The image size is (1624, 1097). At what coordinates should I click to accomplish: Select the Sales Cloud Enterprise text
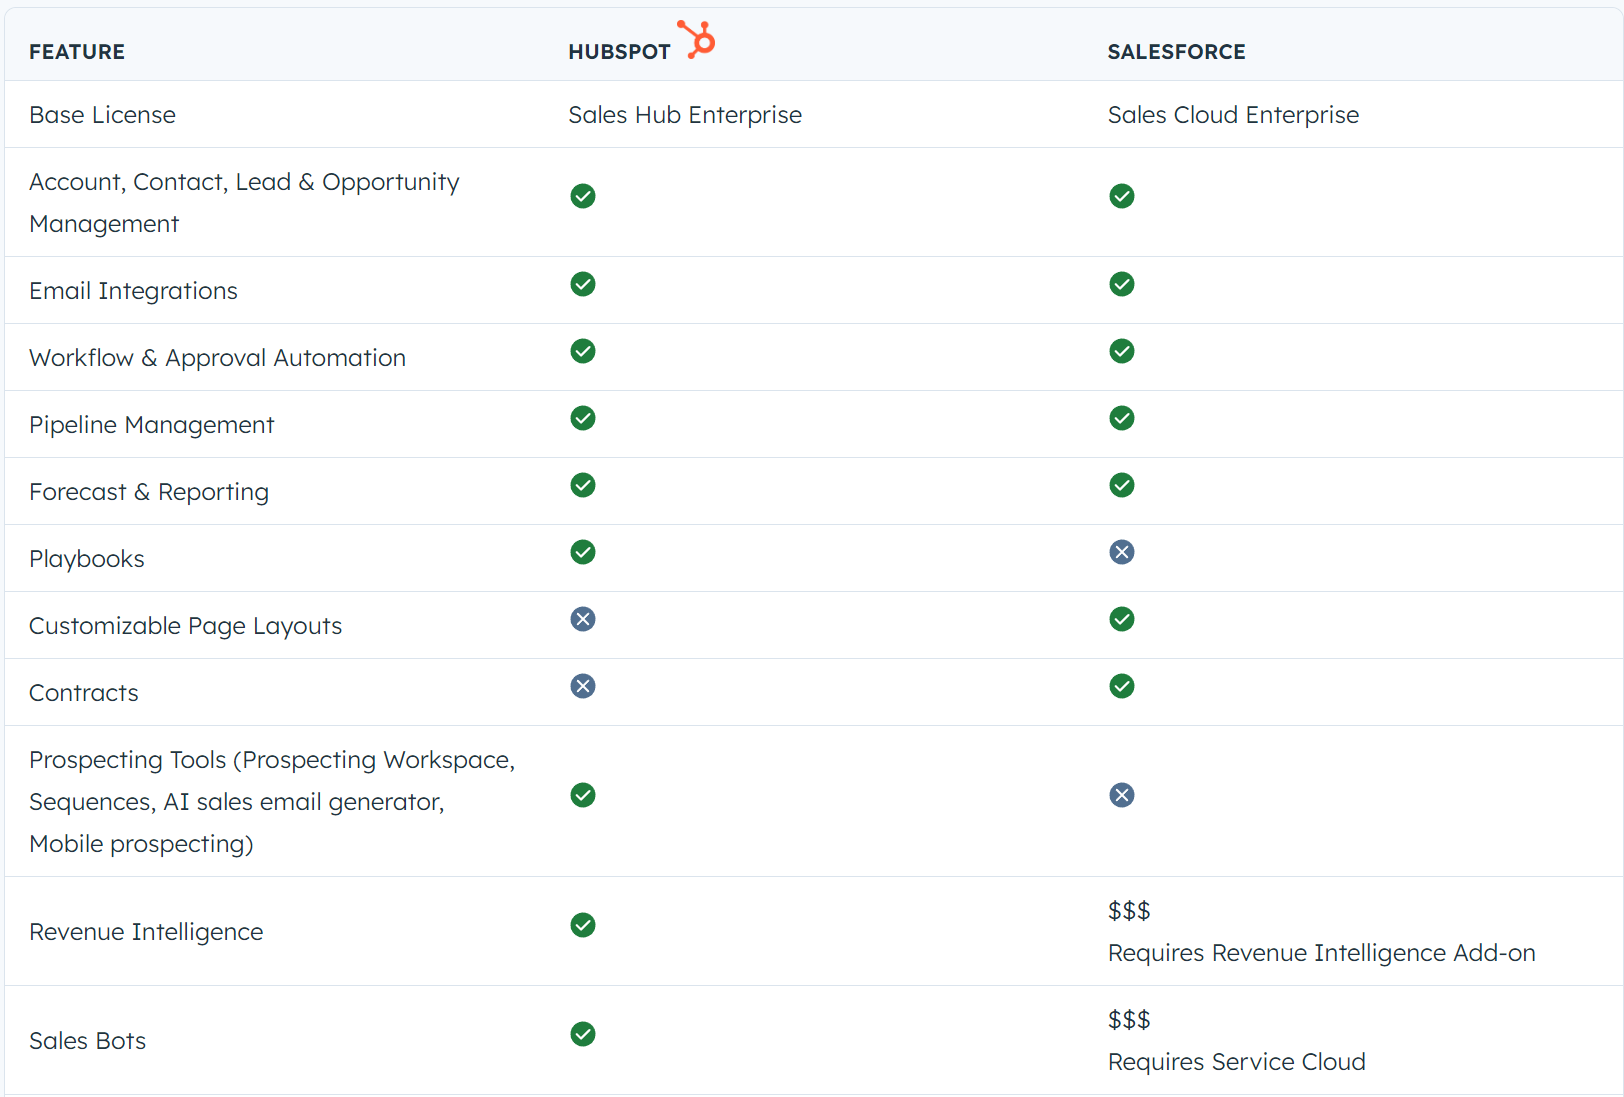(x=1233, y=115)
